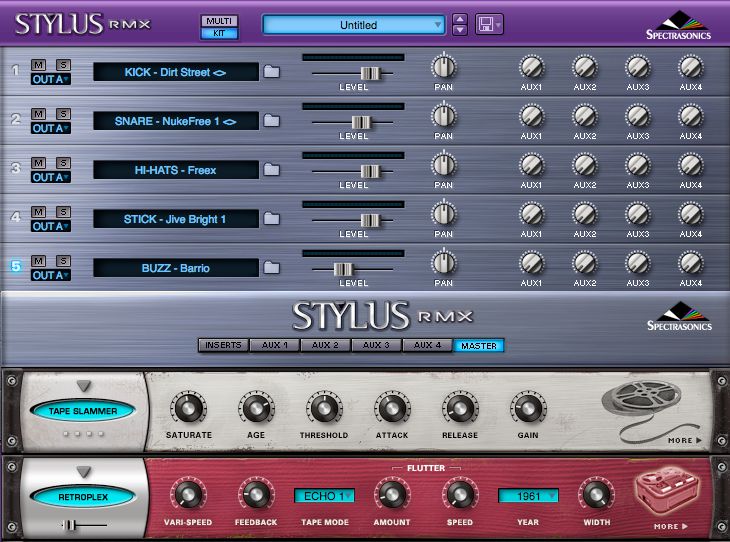Open folder browser for KICK - Dirt Street
This screenshot has height=542, width=730.
coord(272,72)
